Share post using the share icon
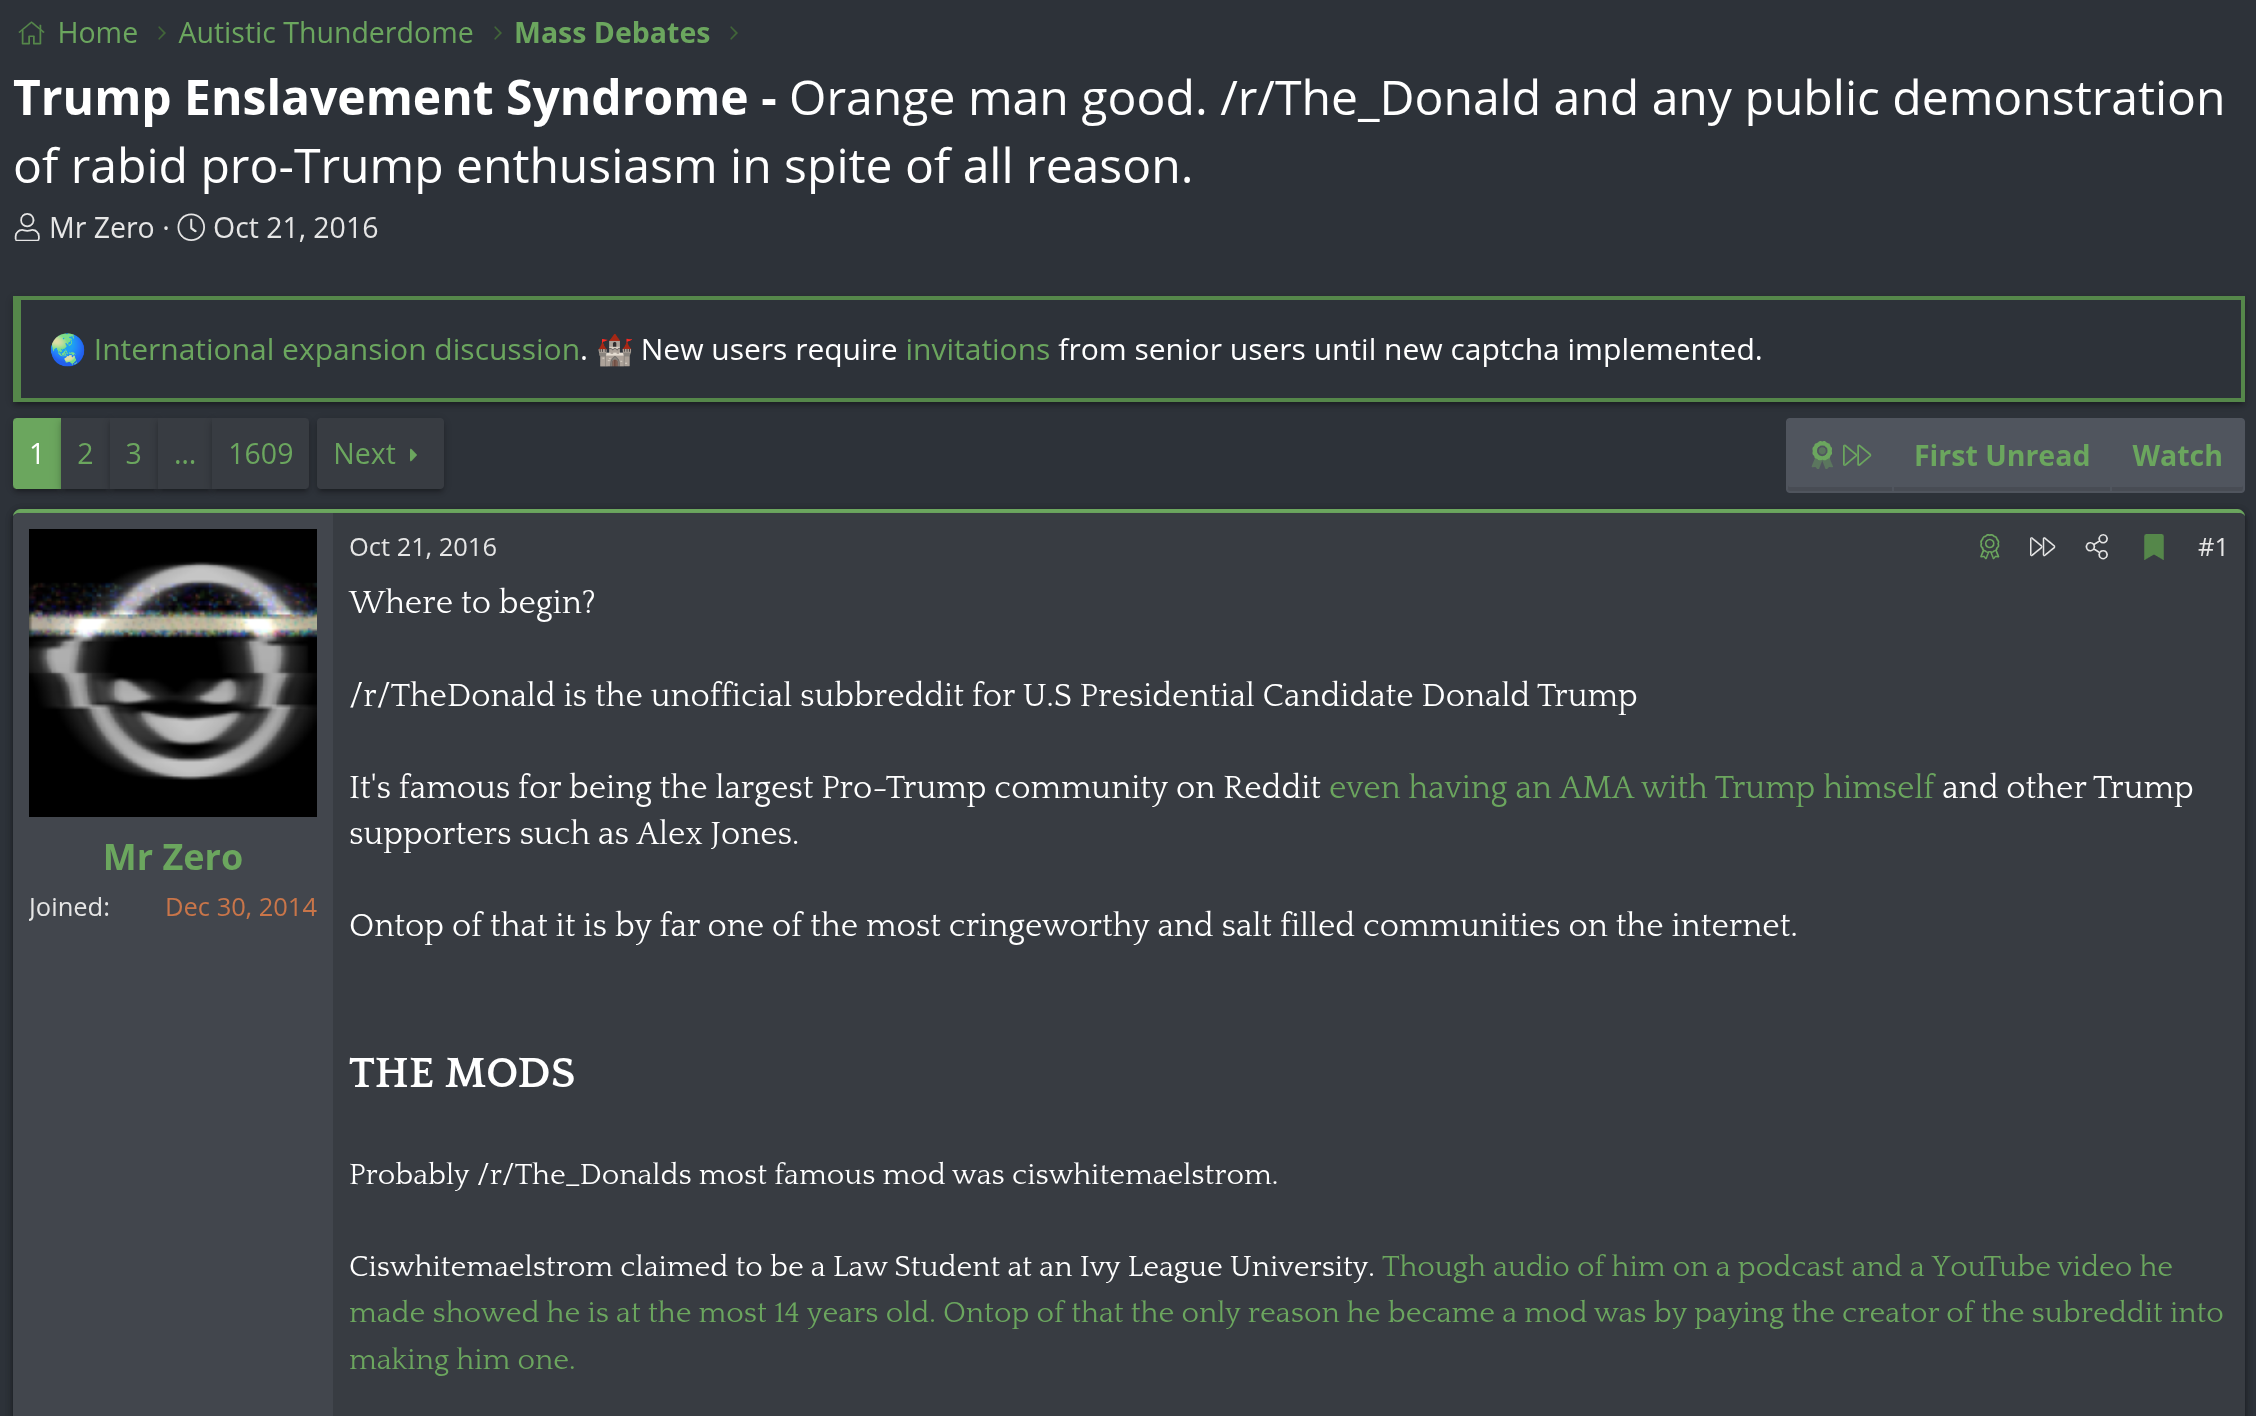This screenshot has width=2256, height=1416. tap(2097, 547)
